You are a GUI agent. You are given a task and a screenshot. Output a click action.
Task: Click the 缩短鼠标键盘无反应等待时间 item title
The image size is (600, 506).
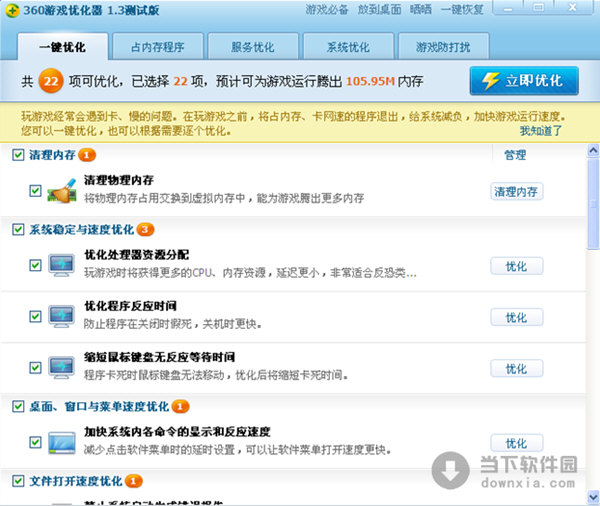pyautogui.click(x=160, y=357)
